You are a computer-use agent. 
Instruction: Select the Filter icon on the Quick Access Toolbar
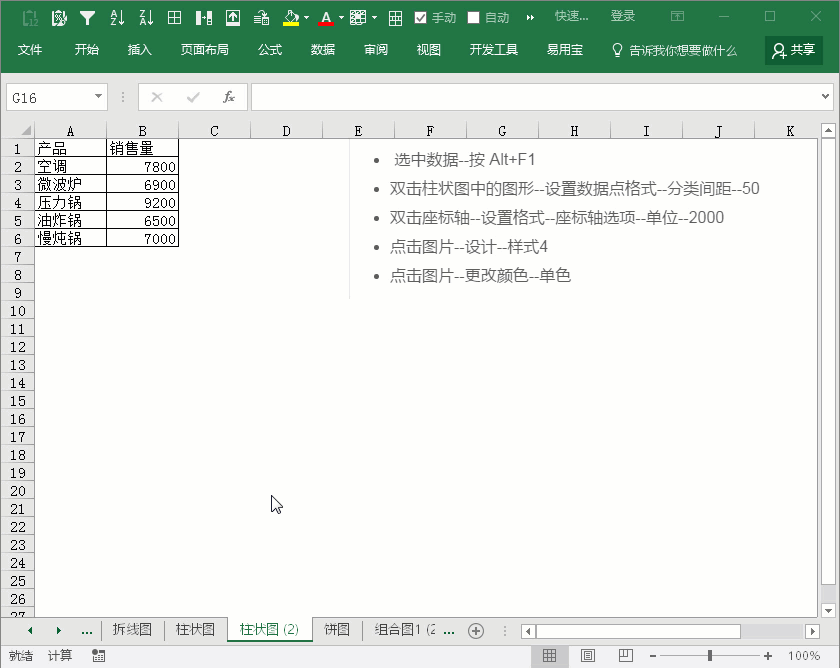point(88,15)
